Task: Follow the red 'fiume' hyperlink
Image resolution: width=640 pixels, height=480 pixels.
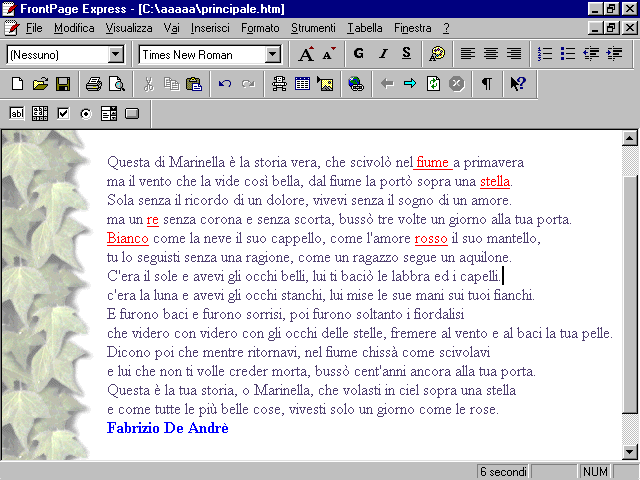Action: pyautogui.click(x=433, y=162)
